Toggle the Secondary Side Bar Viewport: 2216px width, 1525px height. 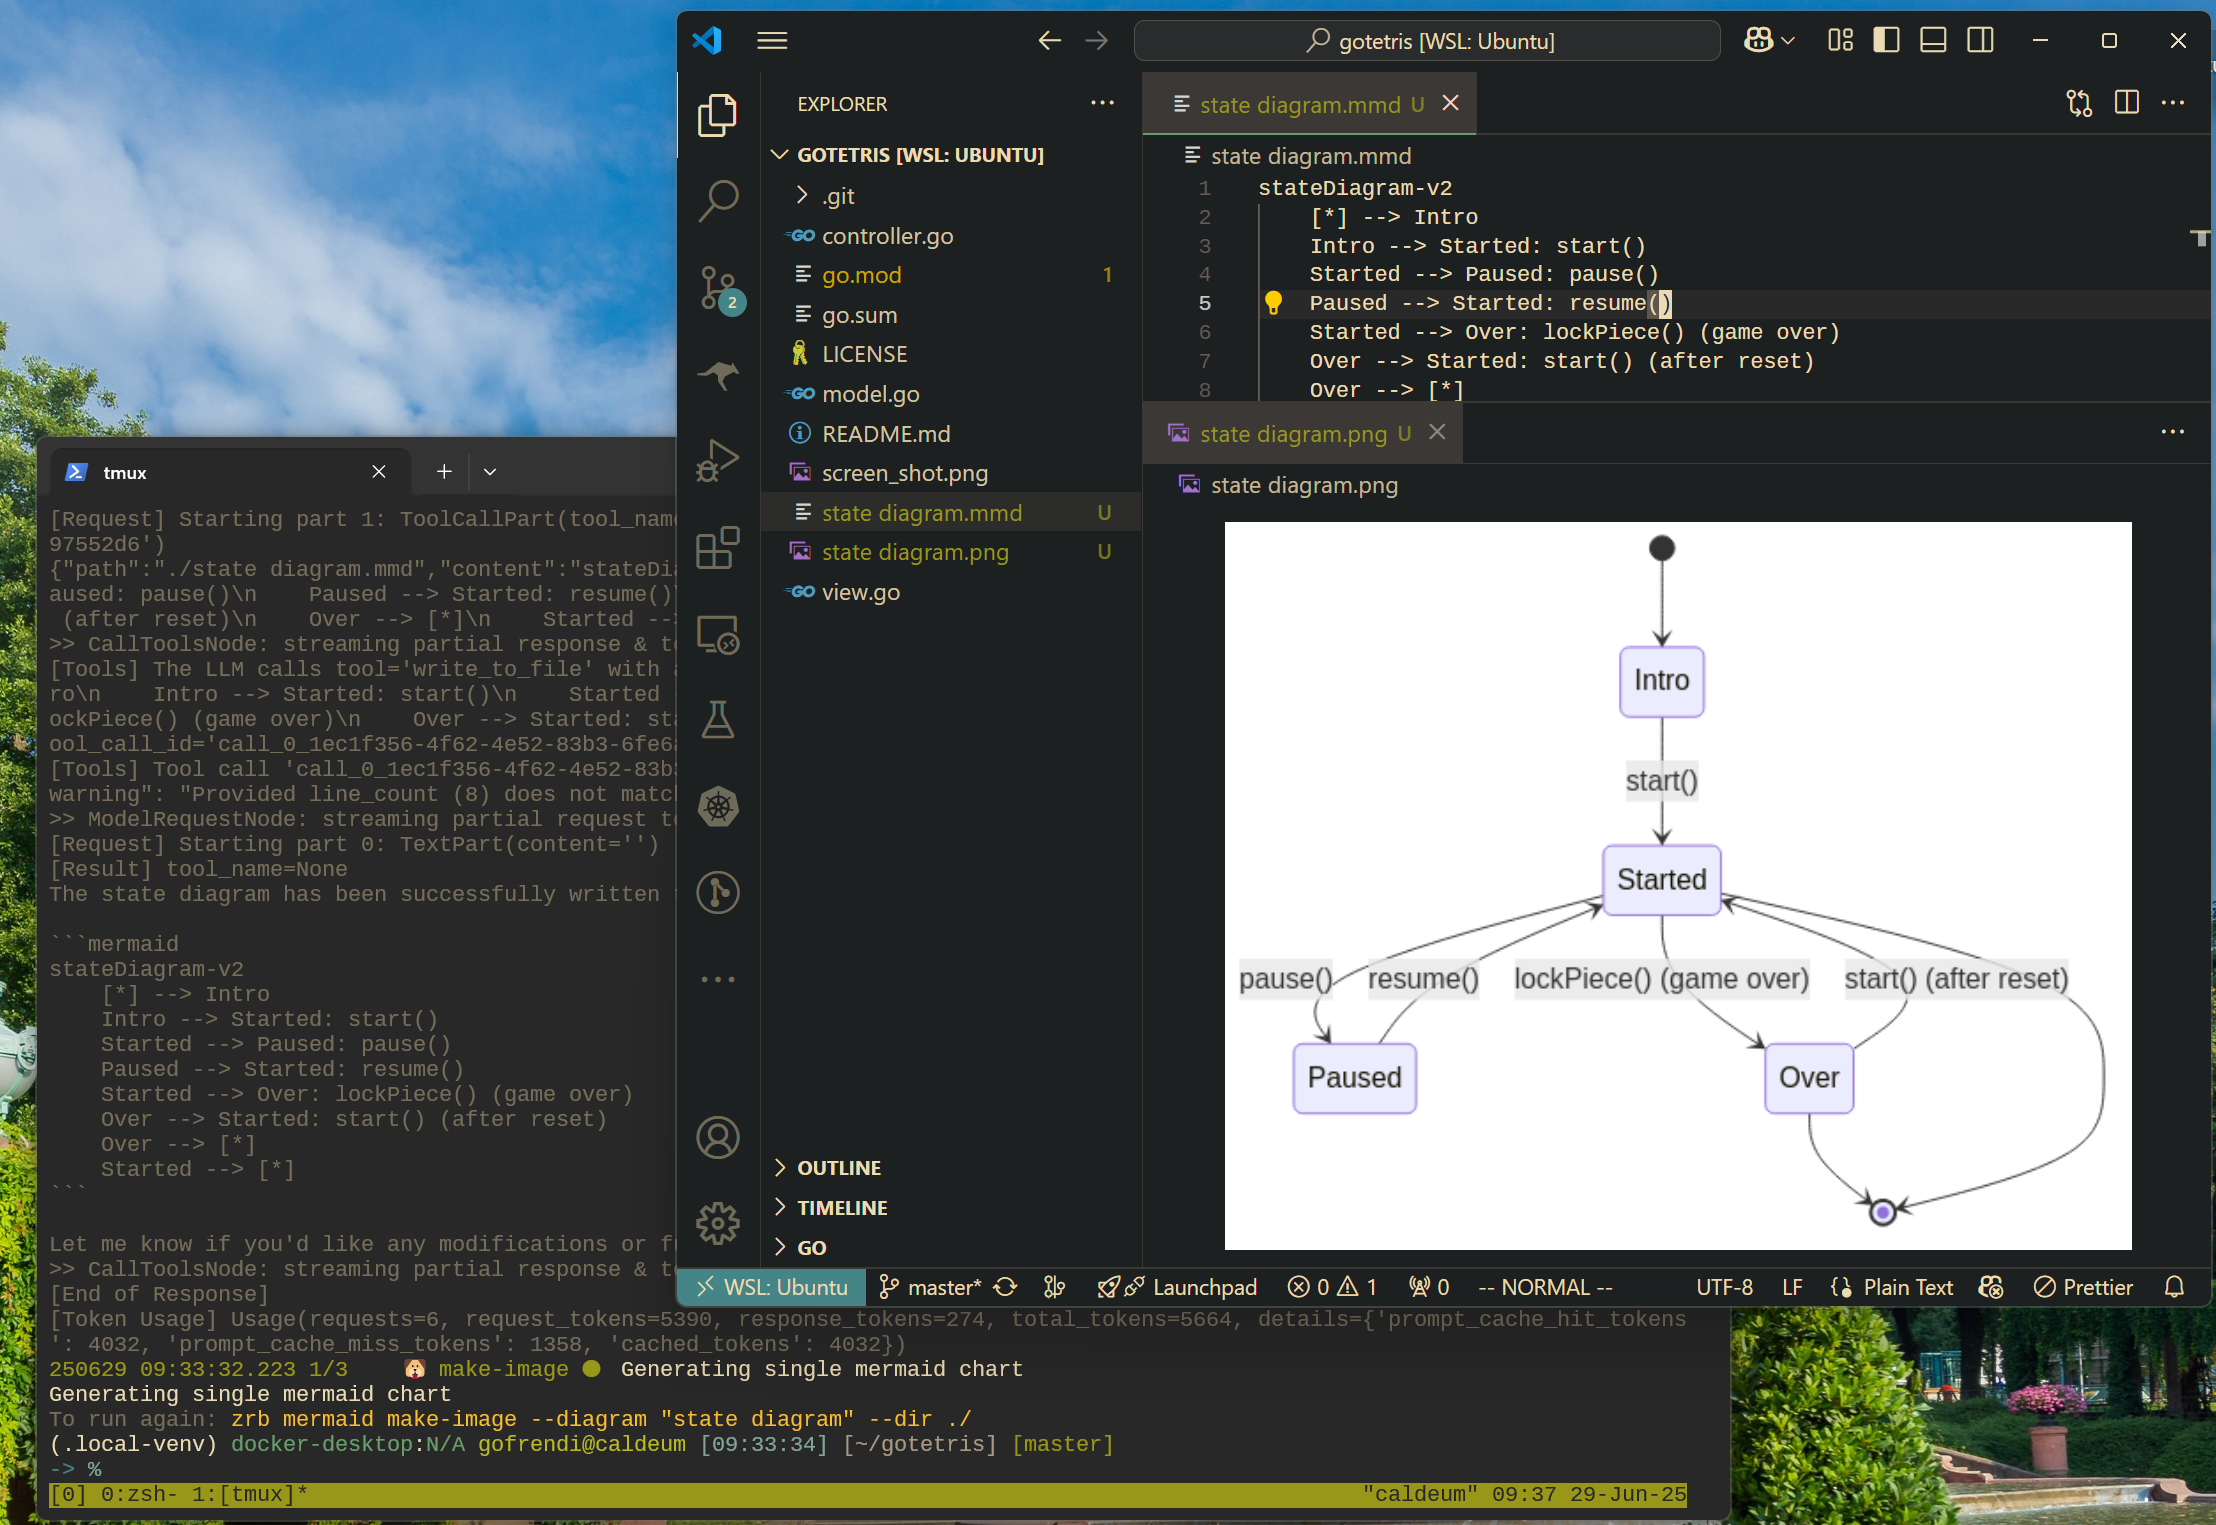click(1979, 40)
